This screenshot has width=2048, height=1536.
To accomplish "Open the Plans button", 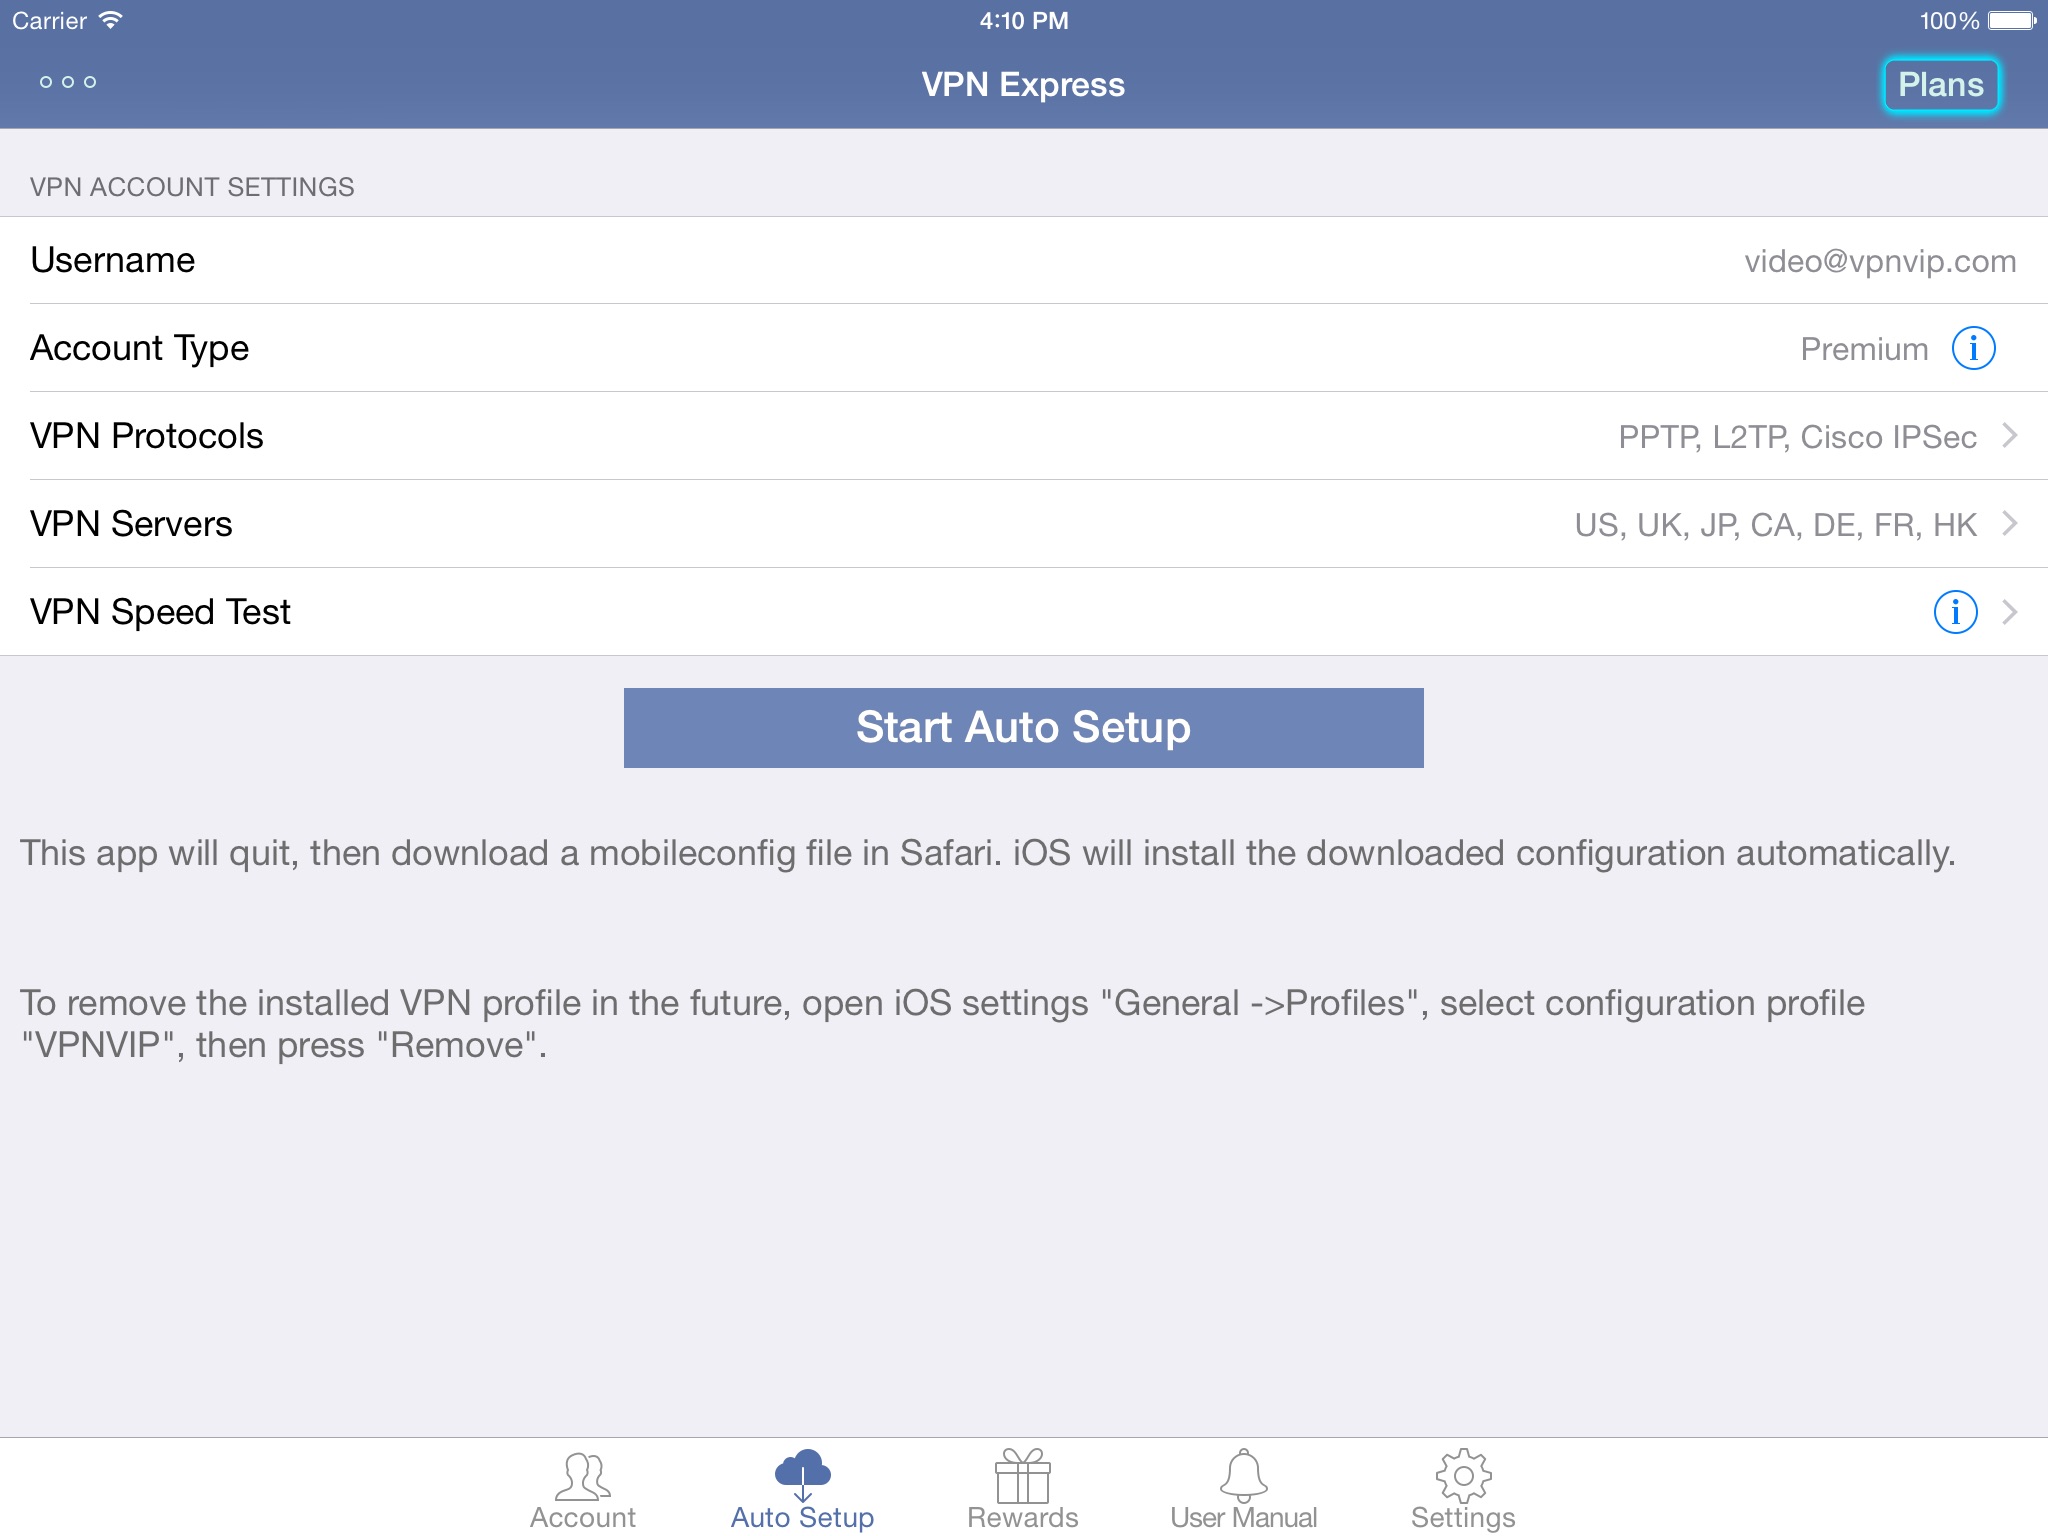I will coord(1941,85).
